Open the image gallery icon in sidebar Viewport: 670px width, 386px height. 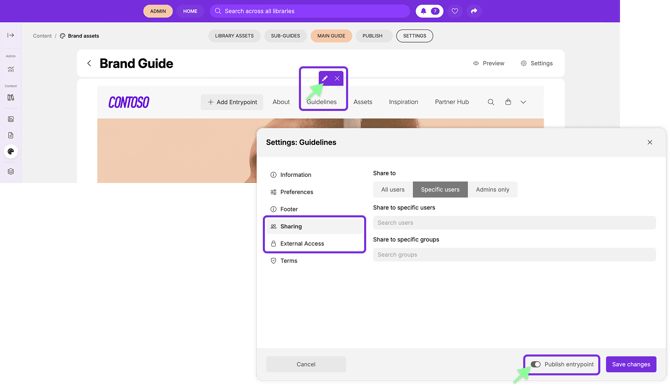pyautogui.click(x=11, y=119)
